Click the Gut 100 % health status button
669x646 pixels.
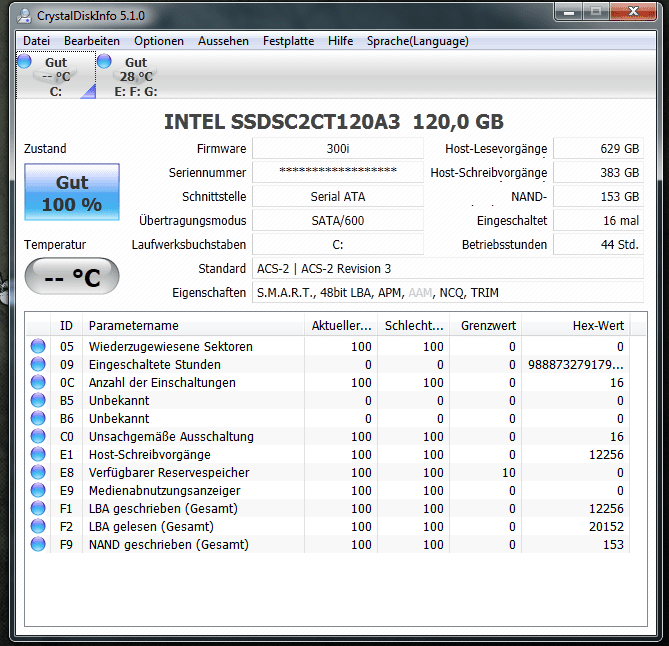tap(72, 192)
